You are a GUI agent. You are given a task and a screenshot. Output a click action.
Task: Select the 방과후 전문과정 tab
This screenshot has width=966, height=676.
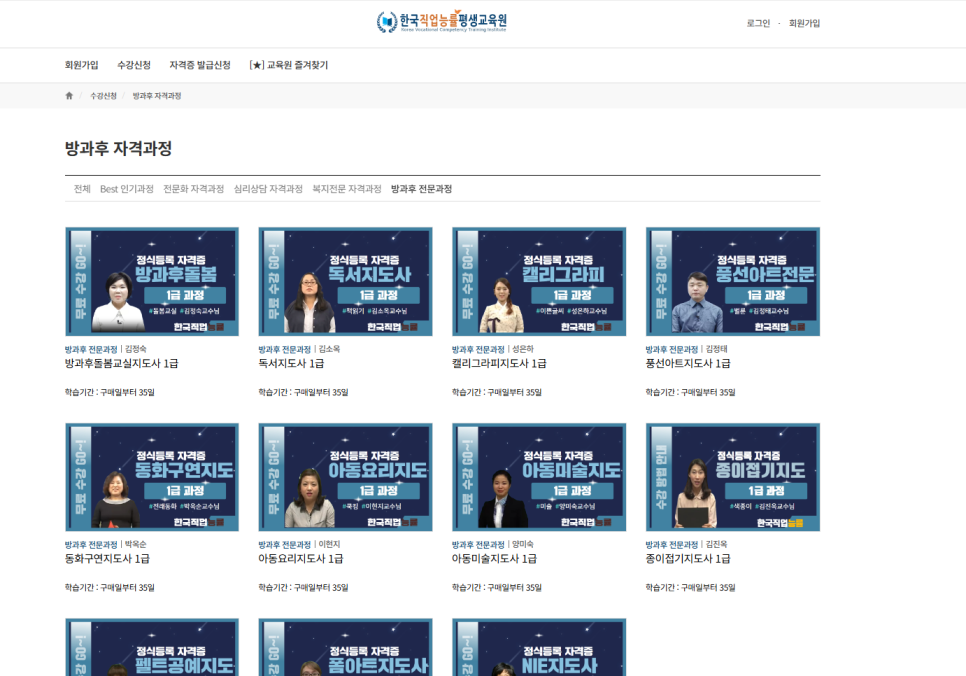(421, 189)
